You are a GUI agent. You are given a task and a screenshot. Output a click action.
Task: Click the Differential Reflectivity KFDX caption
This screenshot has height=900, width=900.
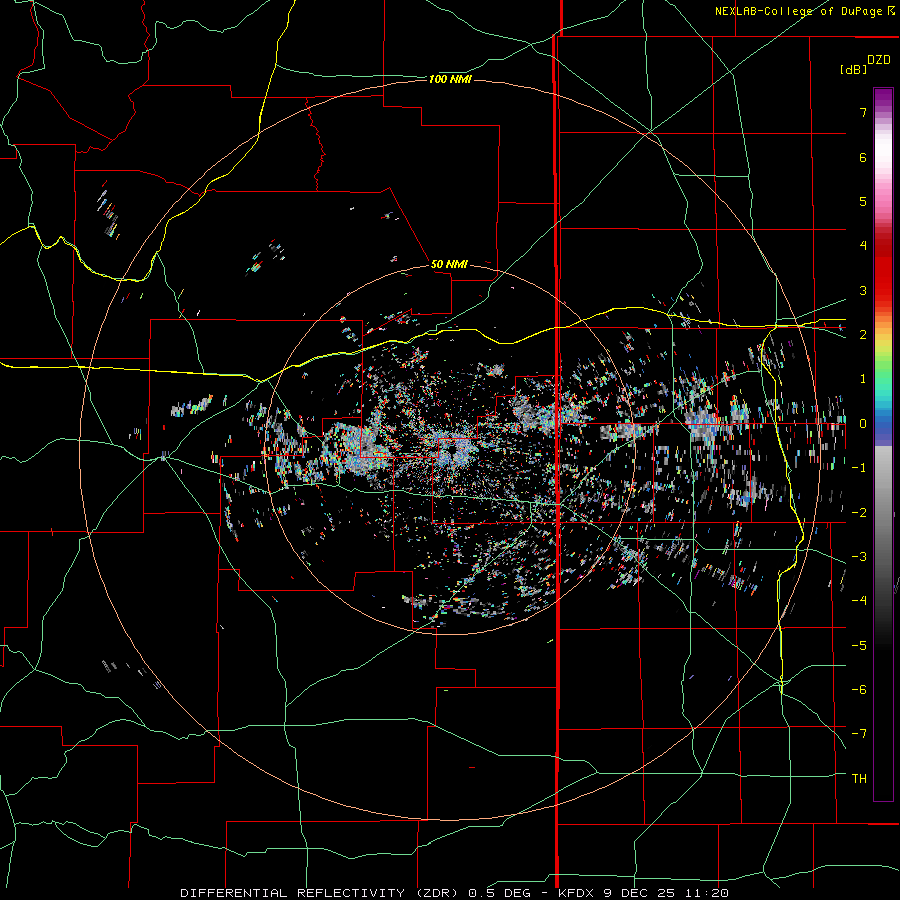(455, 893)
